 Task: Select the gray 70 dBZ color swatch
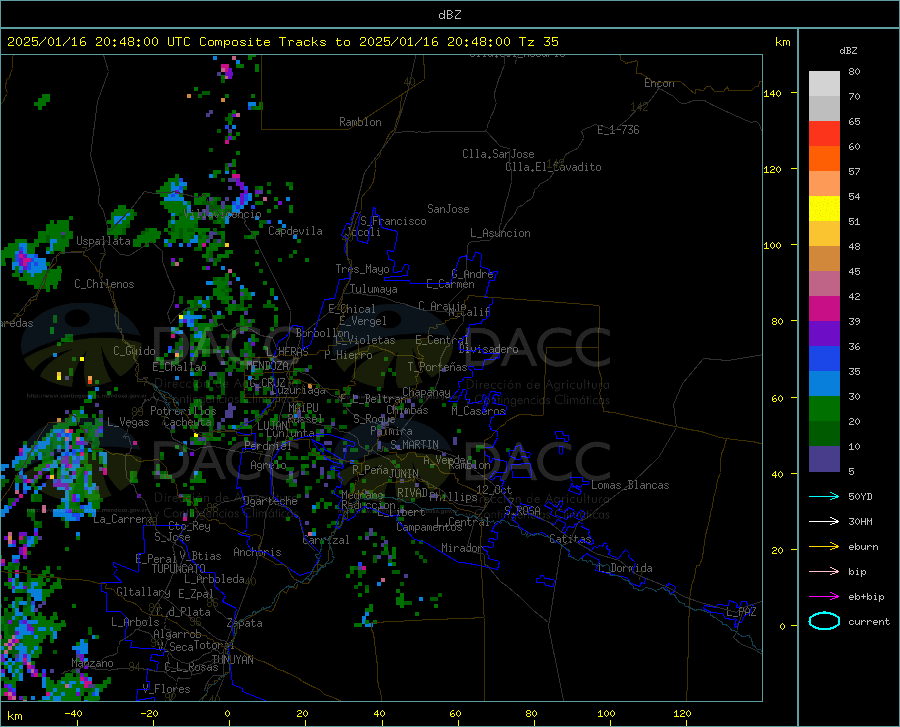pyautogui.click(x=824, y=109)
